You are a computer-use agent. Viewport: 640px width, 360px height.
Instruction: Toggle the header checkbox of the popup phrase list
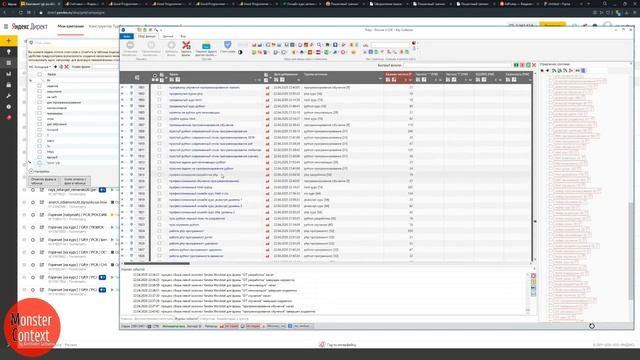pyautogui.click(x=40, y=75)
